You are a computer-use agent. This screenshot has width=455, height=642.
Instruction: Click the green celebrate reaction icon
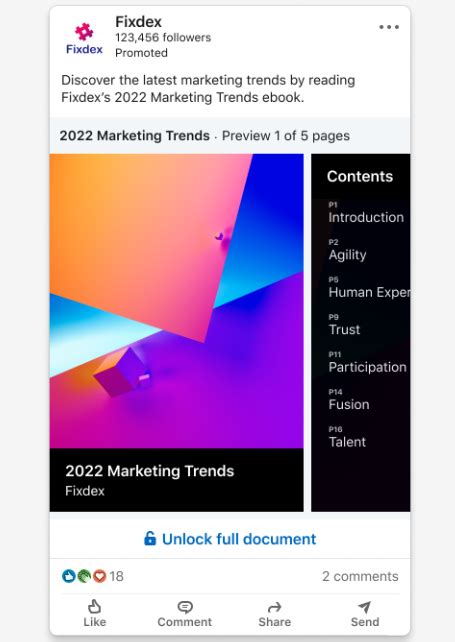pos(84,576)
